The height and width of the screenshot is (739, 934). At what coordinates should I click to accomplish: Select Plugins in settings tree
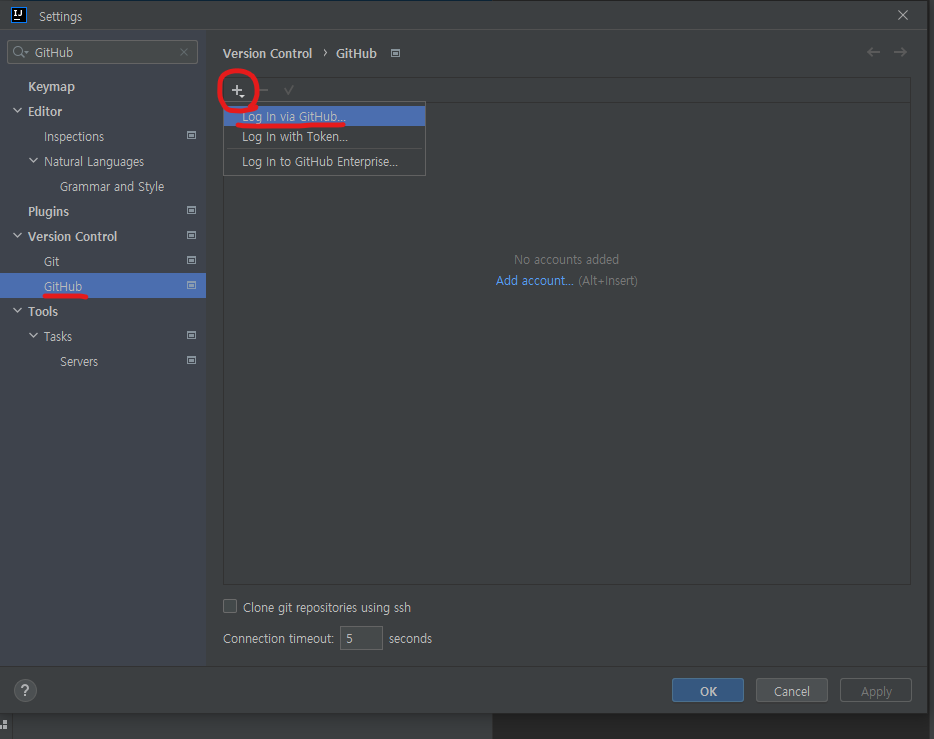pyautogui.click(x=48, y=212)
